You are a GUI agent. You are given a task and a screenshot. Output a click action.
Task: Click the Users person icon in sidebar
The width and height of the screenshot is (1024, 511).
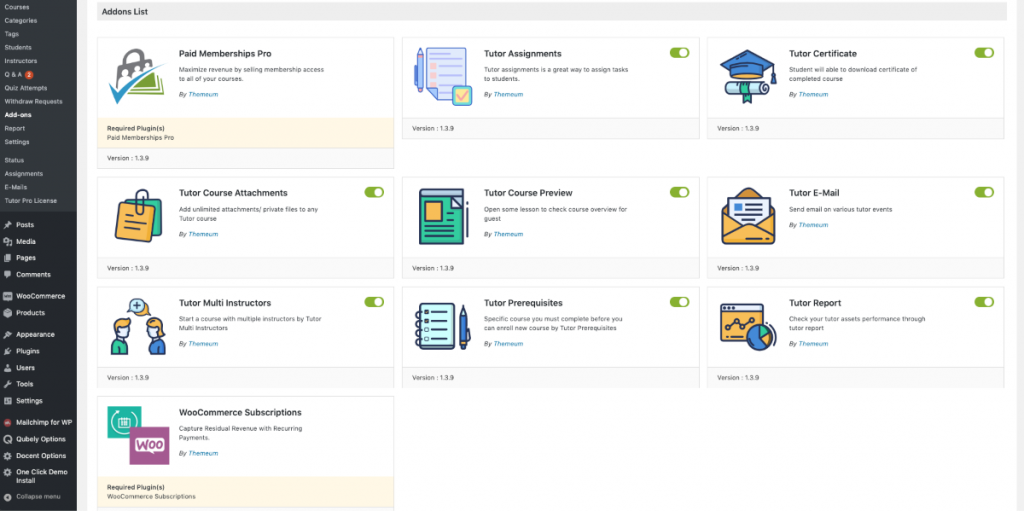click(8, 367)
